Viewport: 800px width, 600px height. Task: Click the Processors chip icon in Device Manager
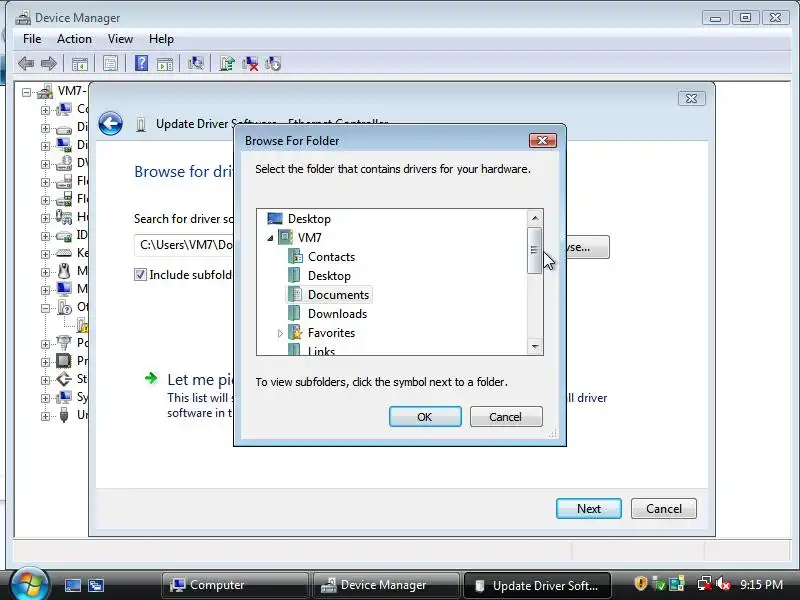[x=64, y=361]
